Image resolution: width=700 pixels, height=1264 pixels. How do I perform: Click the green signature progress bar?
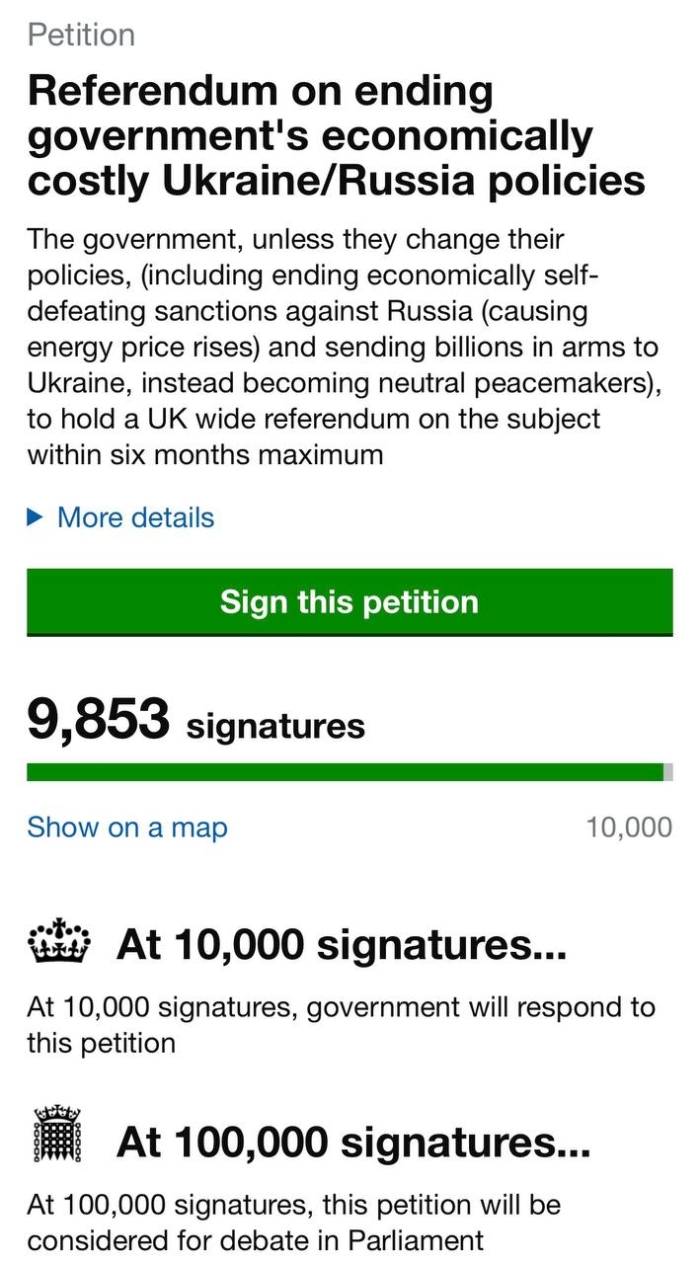click(x=344, y=772)
